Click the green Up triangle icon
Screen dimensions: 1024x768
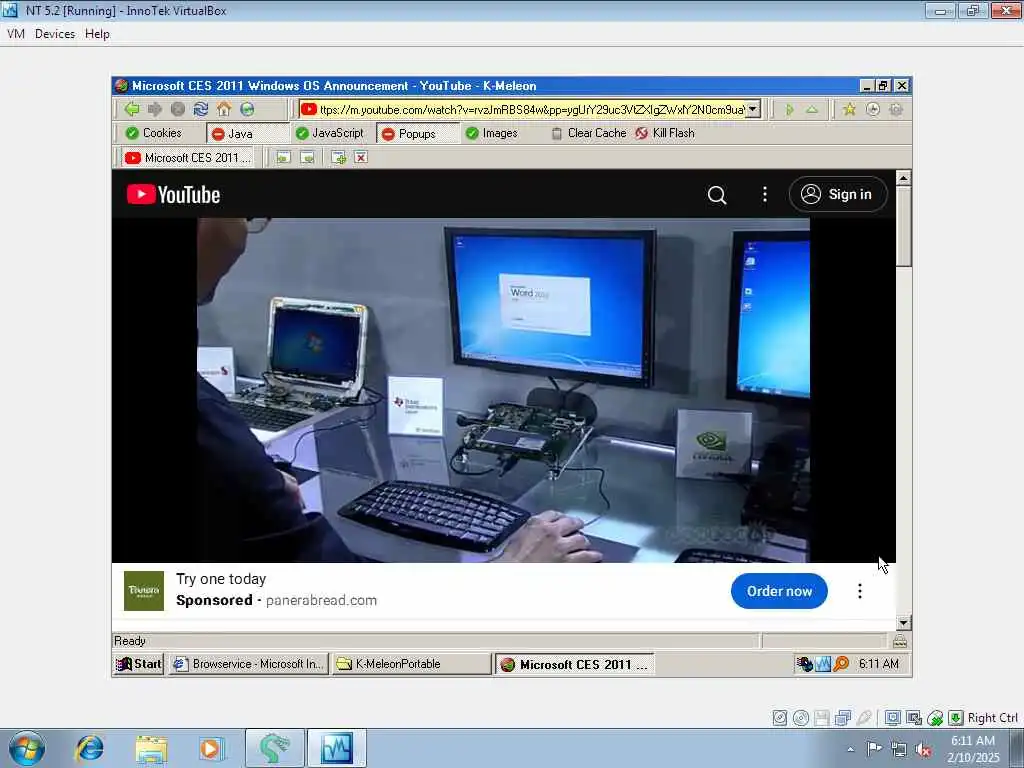point(812,110)
